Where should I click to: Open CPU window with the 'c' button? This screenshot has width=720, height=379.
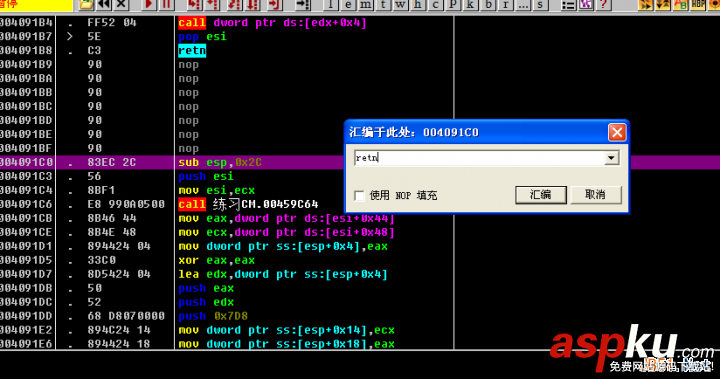[x=435, y=5]
